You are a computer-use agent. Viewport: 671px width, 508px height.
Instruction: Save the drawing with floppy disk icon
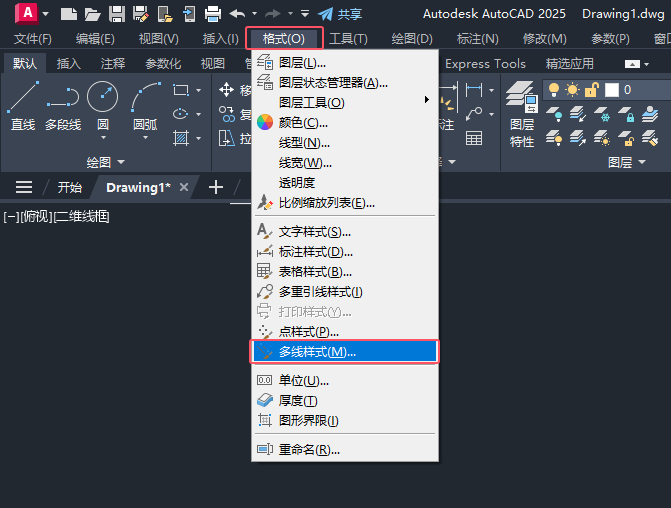click(116, 14)
